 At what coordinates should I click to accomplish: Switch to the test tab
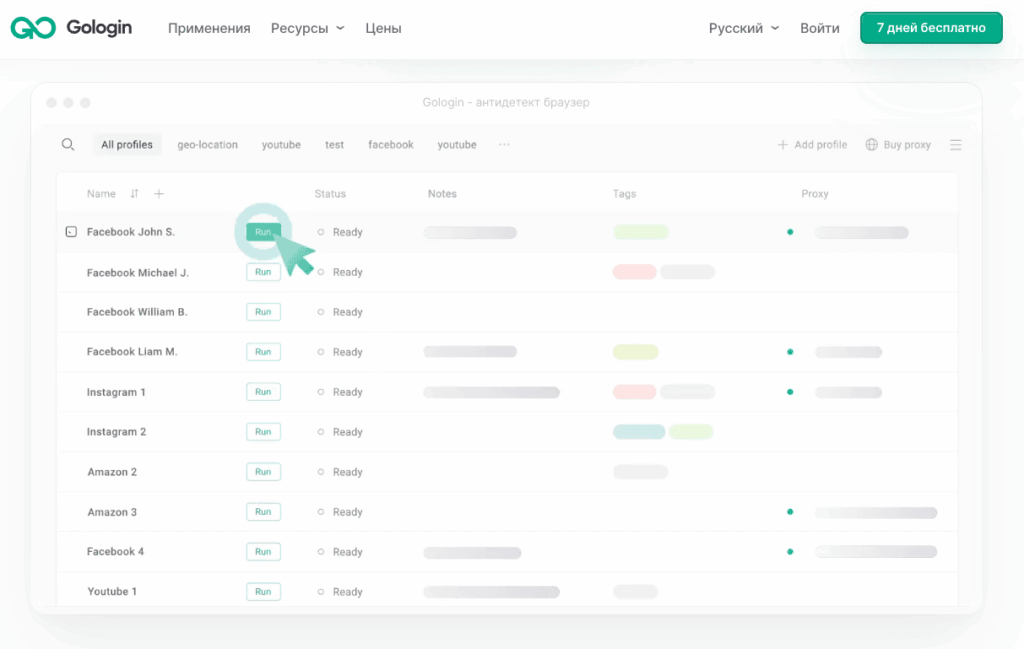point(334,144)
